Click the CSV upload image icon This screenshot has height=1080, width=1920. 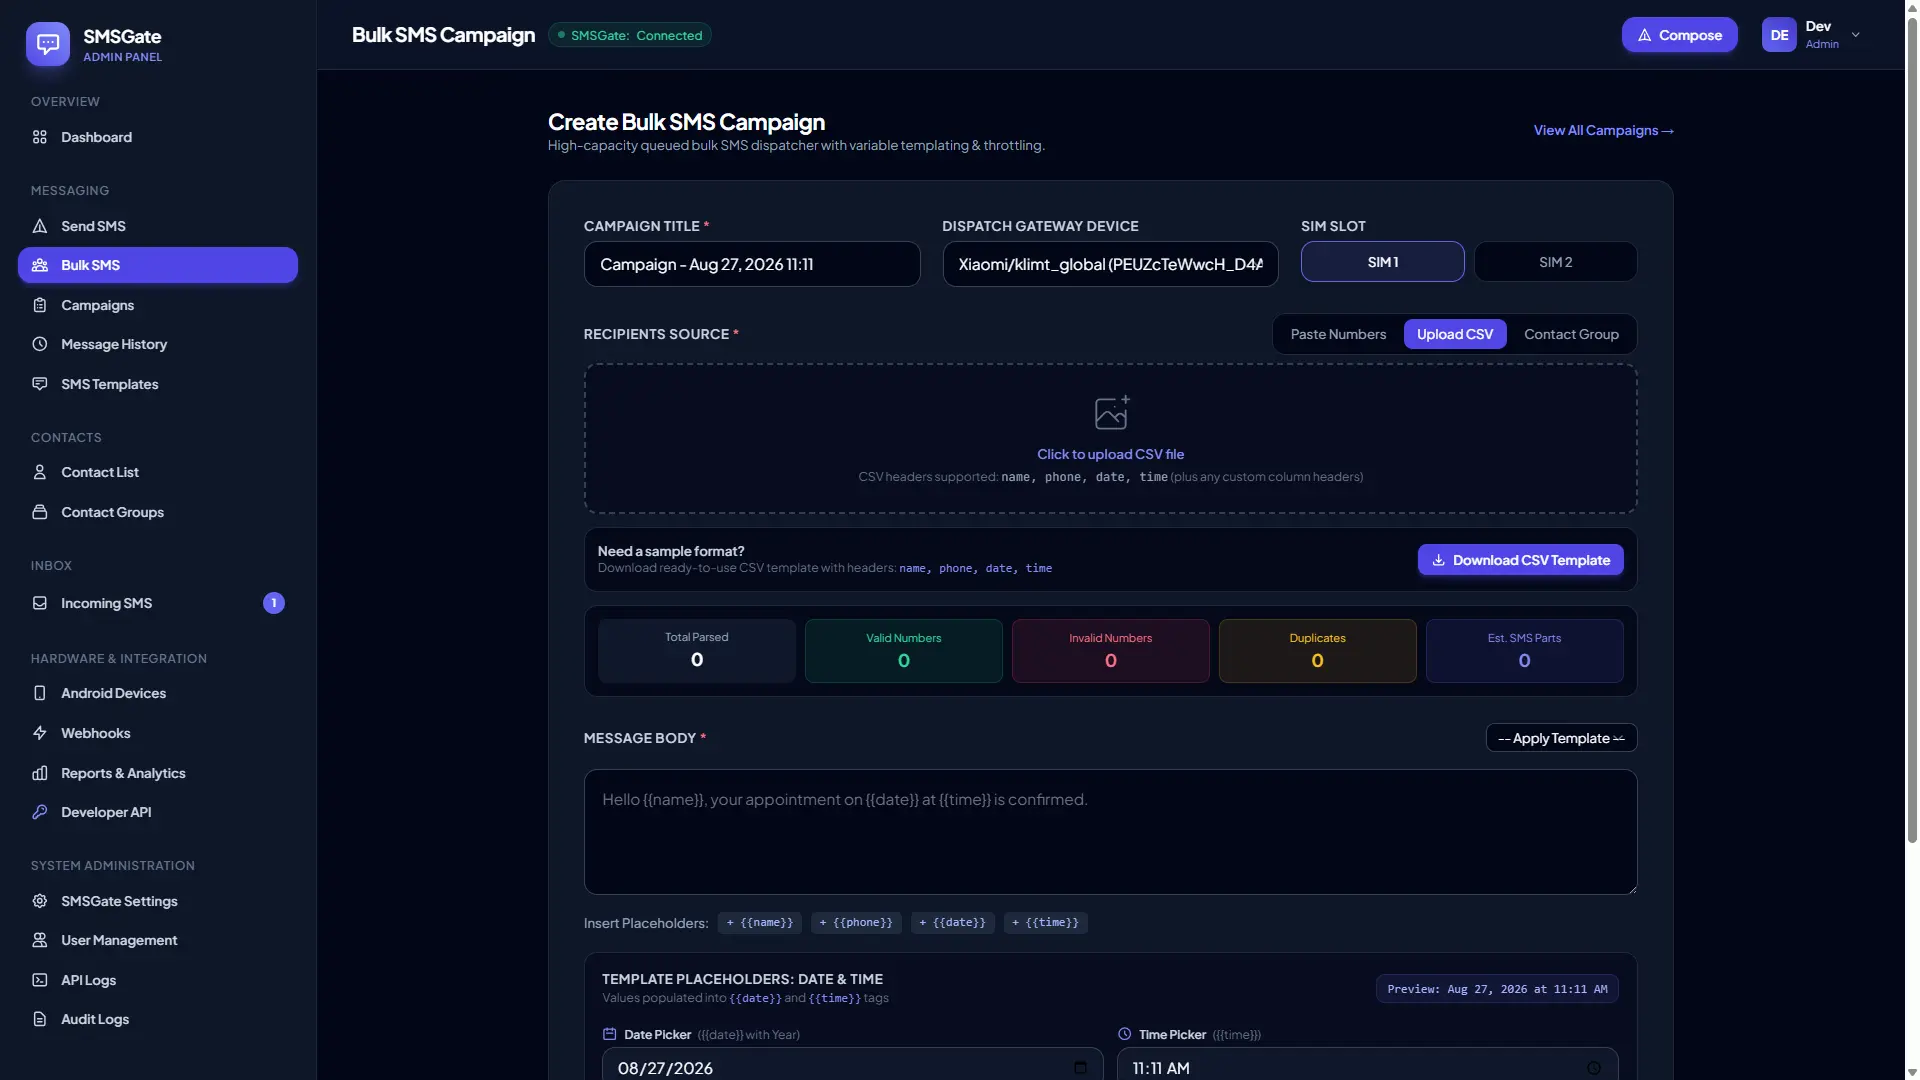point(1111,412)
